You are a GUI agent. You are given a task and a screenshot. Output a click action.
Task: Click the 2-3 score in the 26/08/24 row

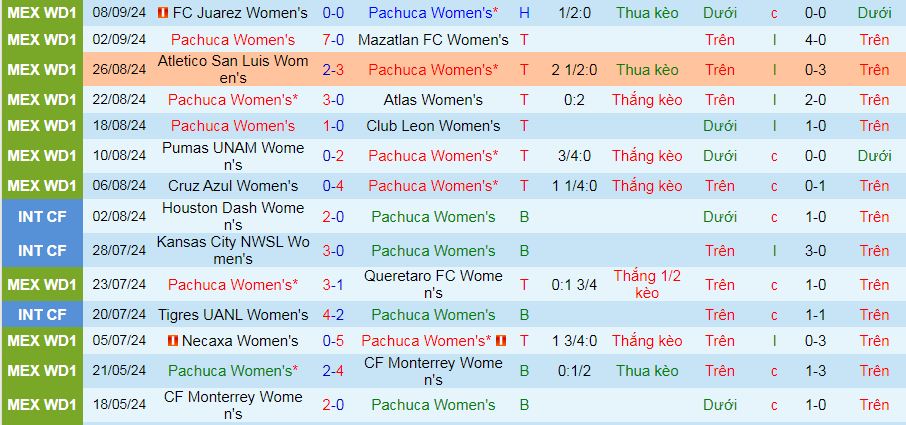(x=333, y=70)
